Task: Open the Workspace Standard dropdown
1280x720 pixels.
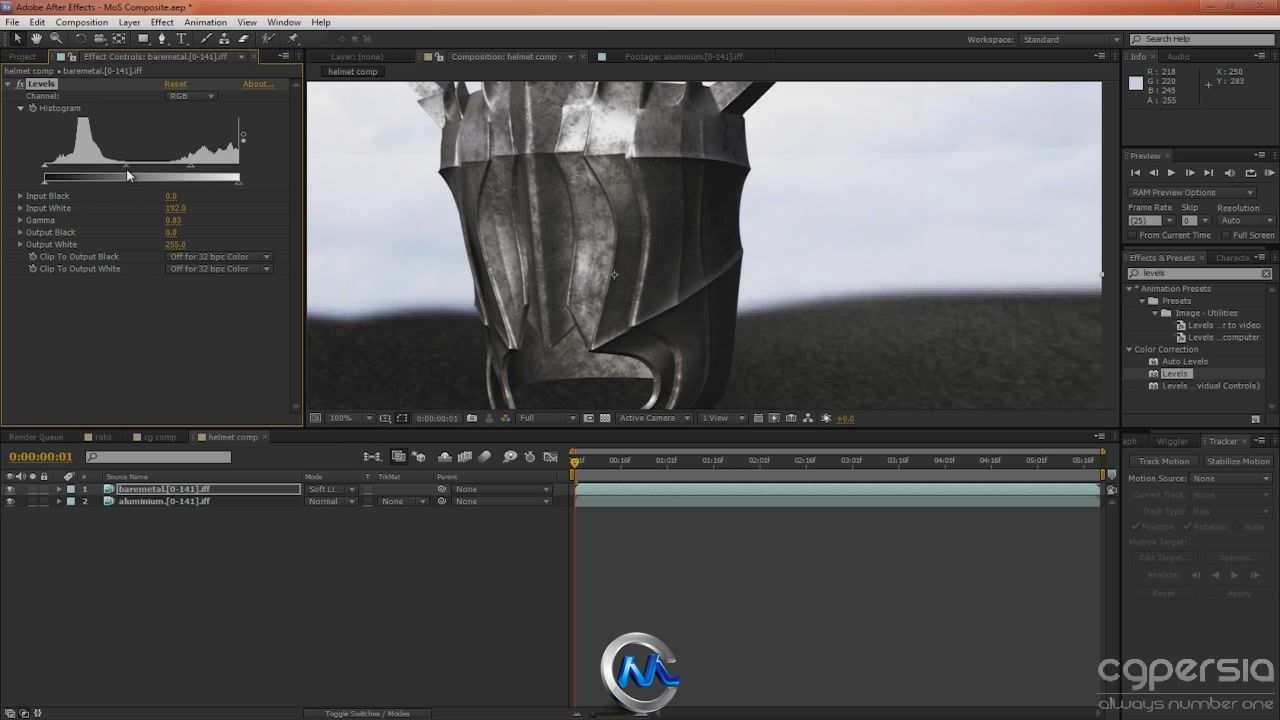Action: pos(1071,39)
